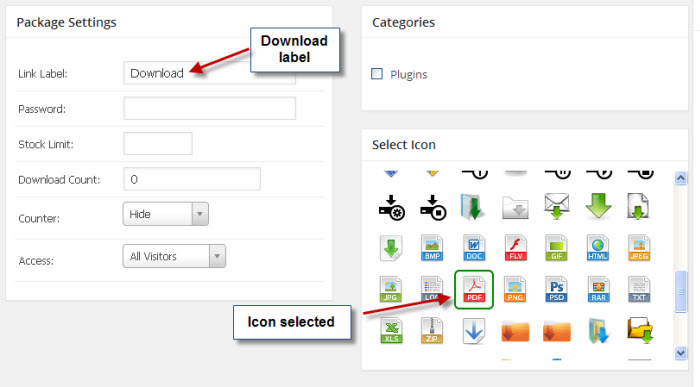Click the icon list scrollbar thumb
700x387 pixels.
(681, 292)
